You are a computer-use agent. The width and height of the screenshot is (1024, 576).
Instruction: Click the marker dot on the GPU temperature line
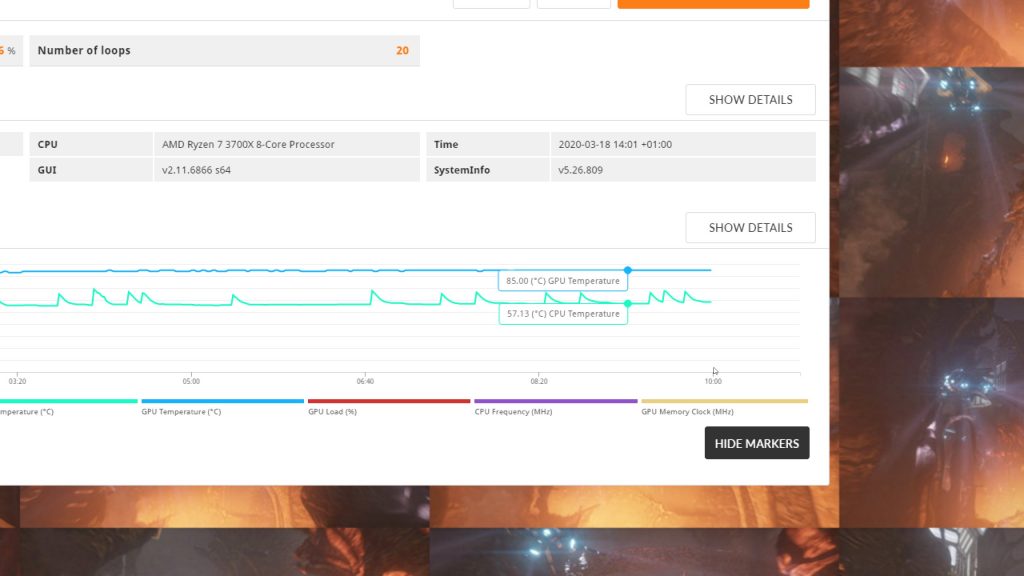point(628,269)
